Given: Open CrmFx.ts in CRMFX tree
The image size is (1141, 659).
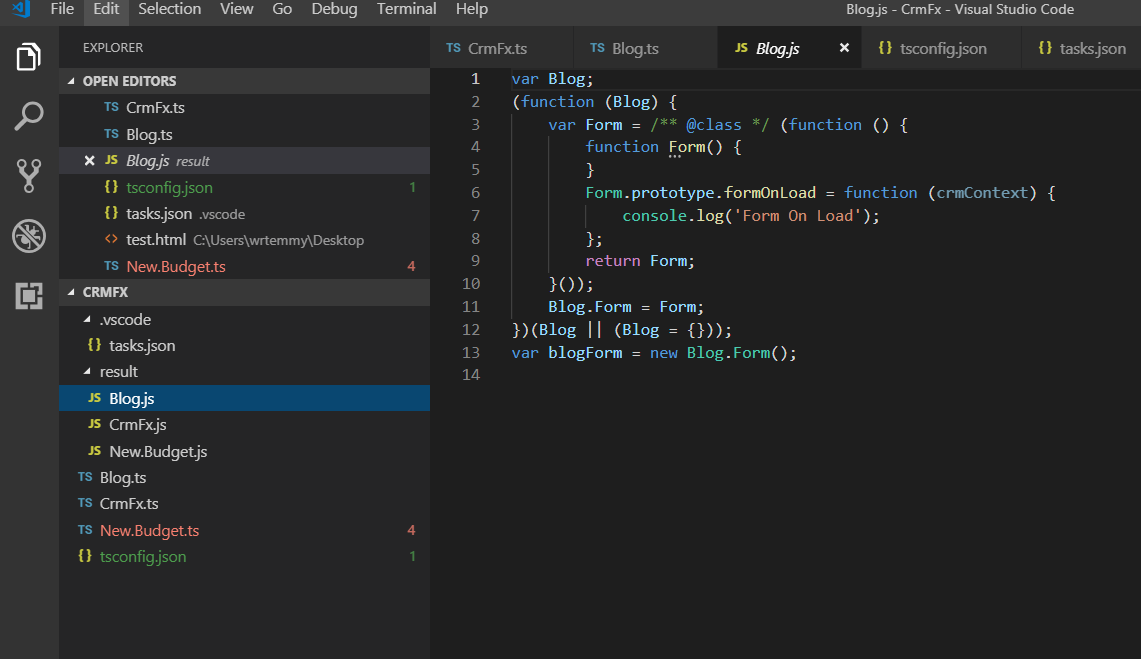Looking at the screenshot, I should coord(244,503).
